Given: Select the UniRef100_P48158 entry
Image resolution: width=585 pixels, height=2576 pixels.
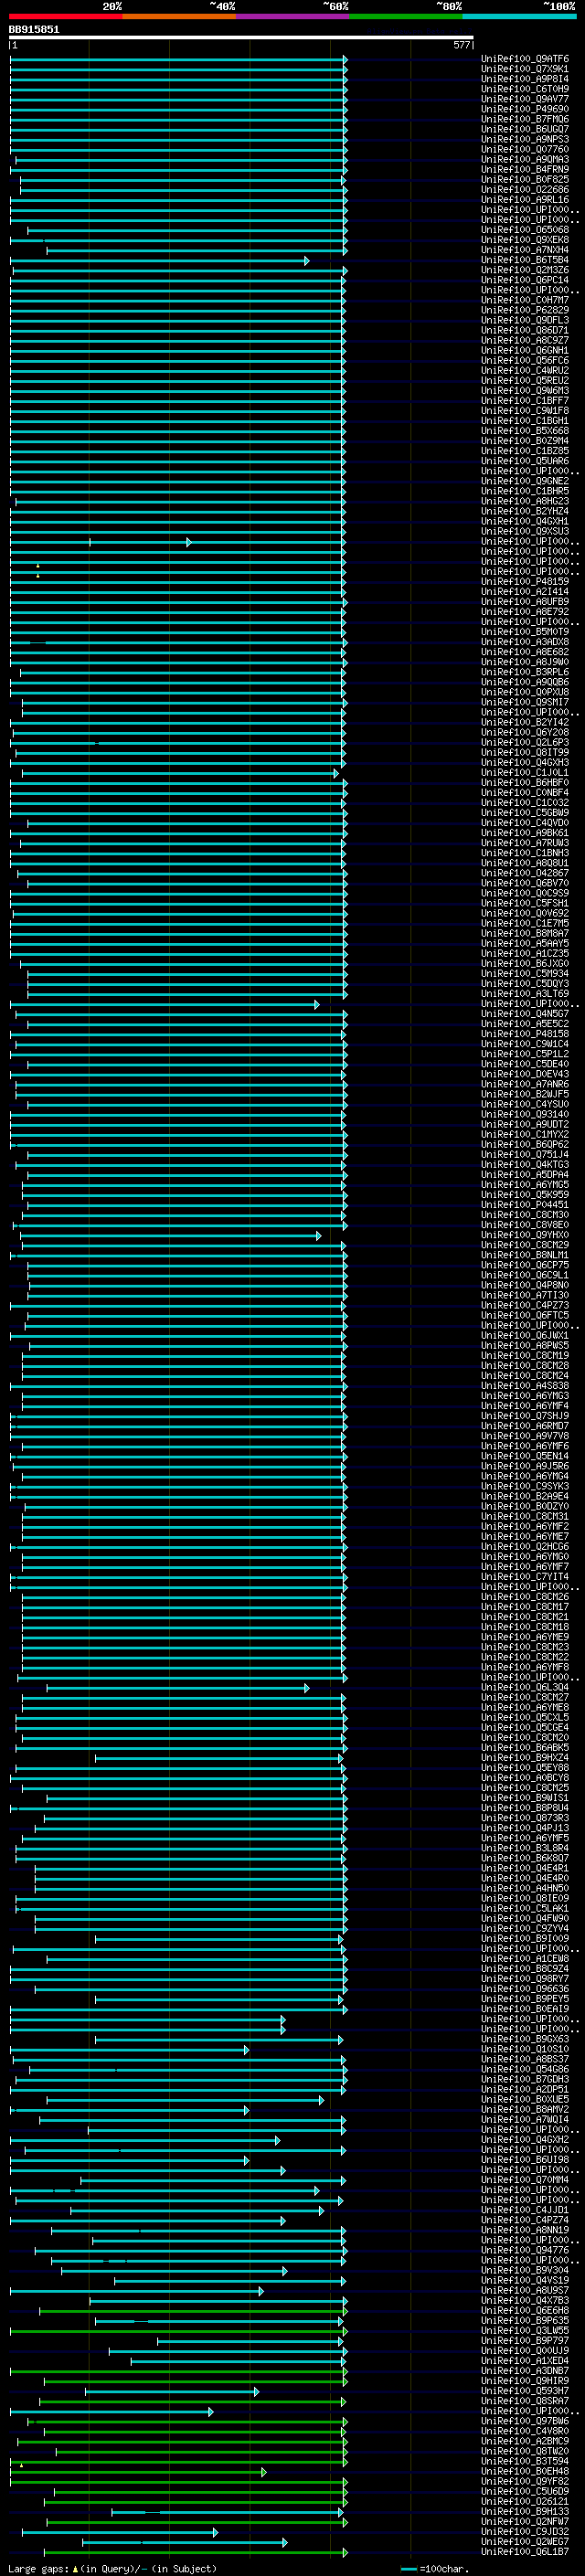Looking at the screenshot, I should pyautogui.click(x=525, y=1033).
